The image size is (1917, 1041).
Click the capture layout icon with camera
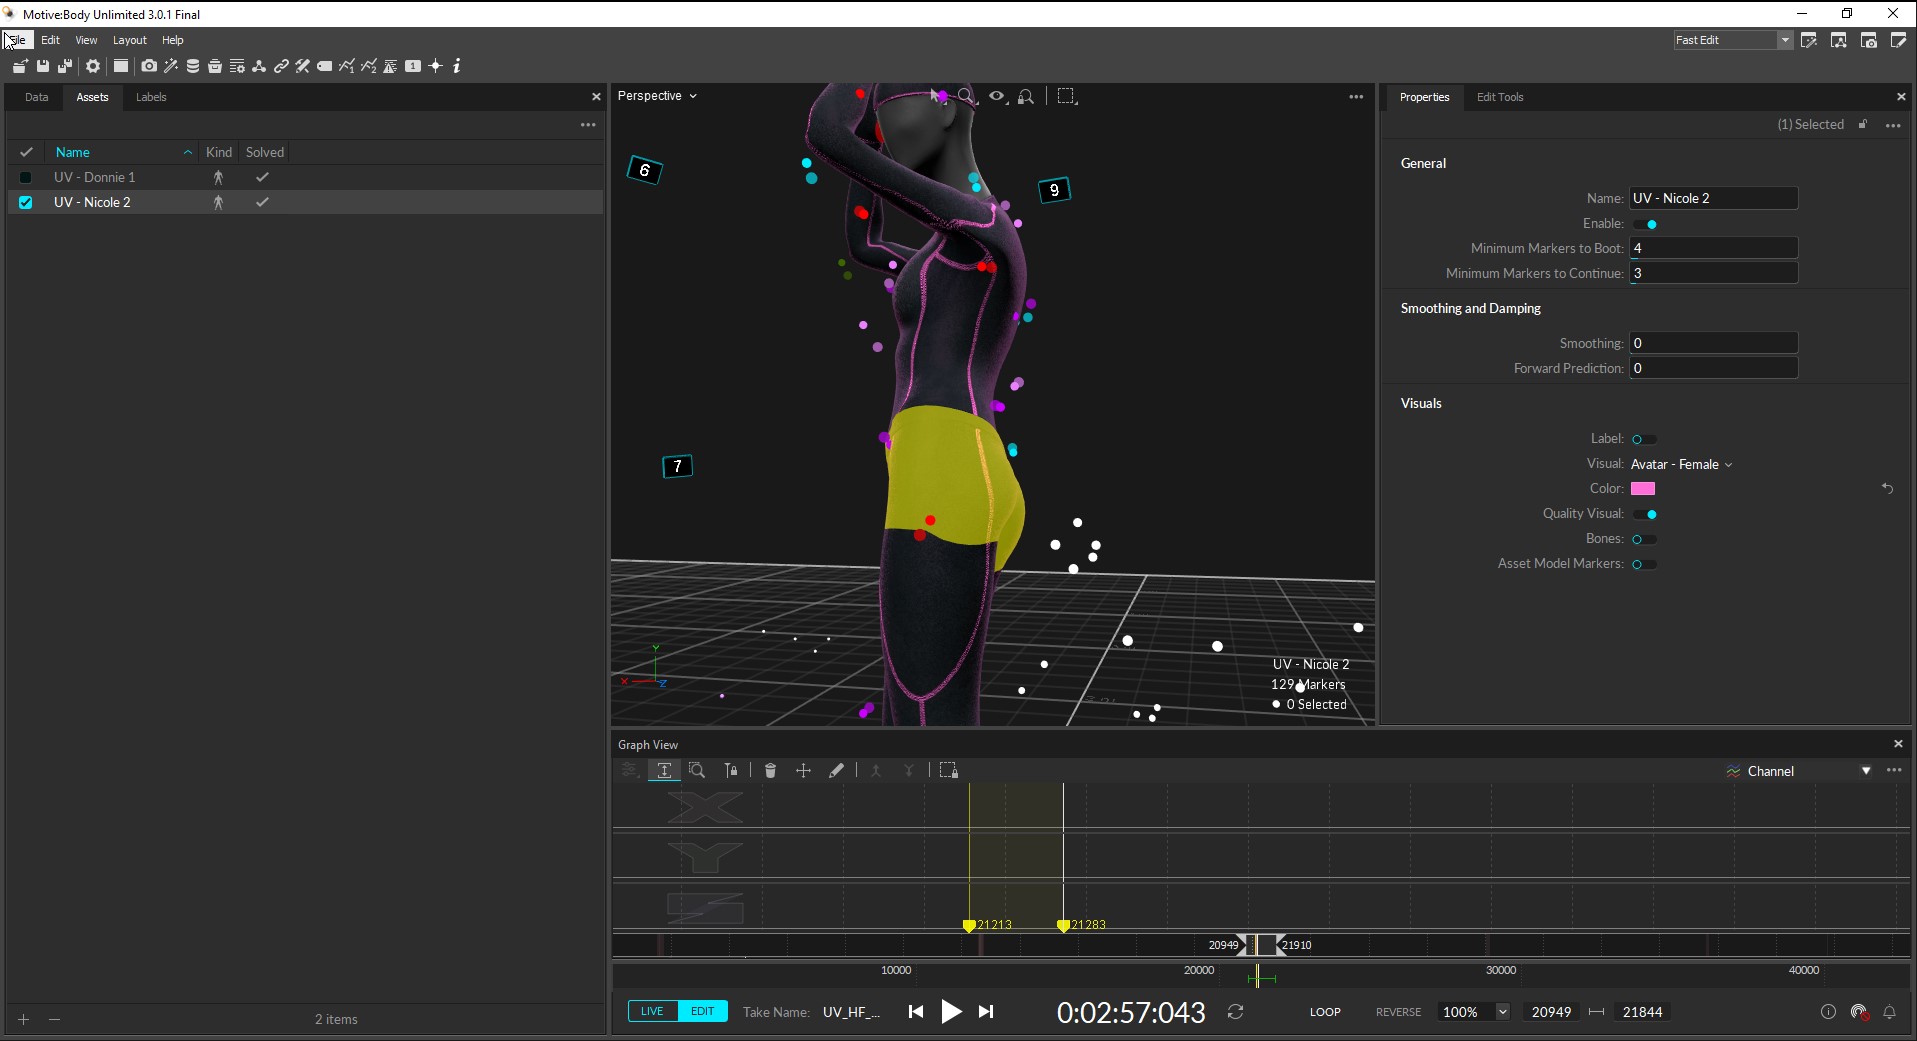coord(1869,40)
